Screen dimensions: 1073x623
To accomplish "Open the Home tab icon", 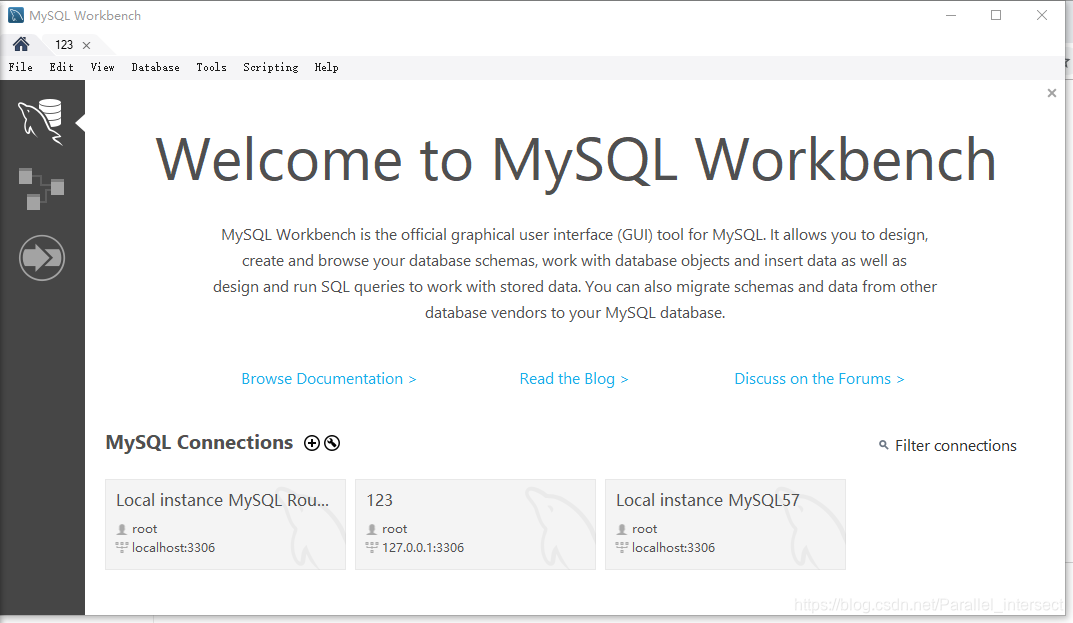I will coord(21,44).
